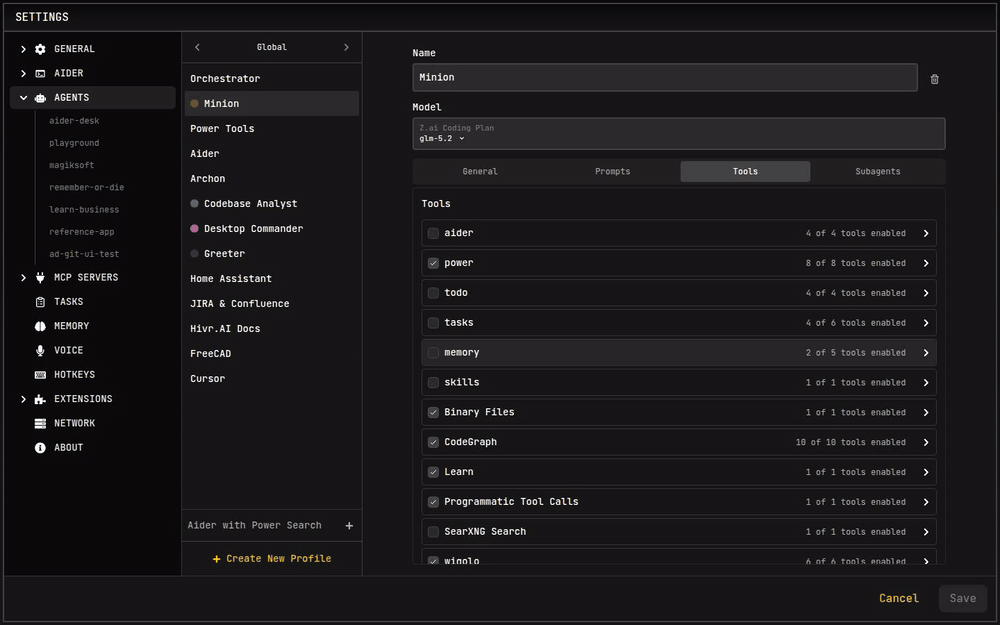Screen dimensions: 1000x625
Task: Click plus icon beside Aider with Power Search
Action: [349, 526]
